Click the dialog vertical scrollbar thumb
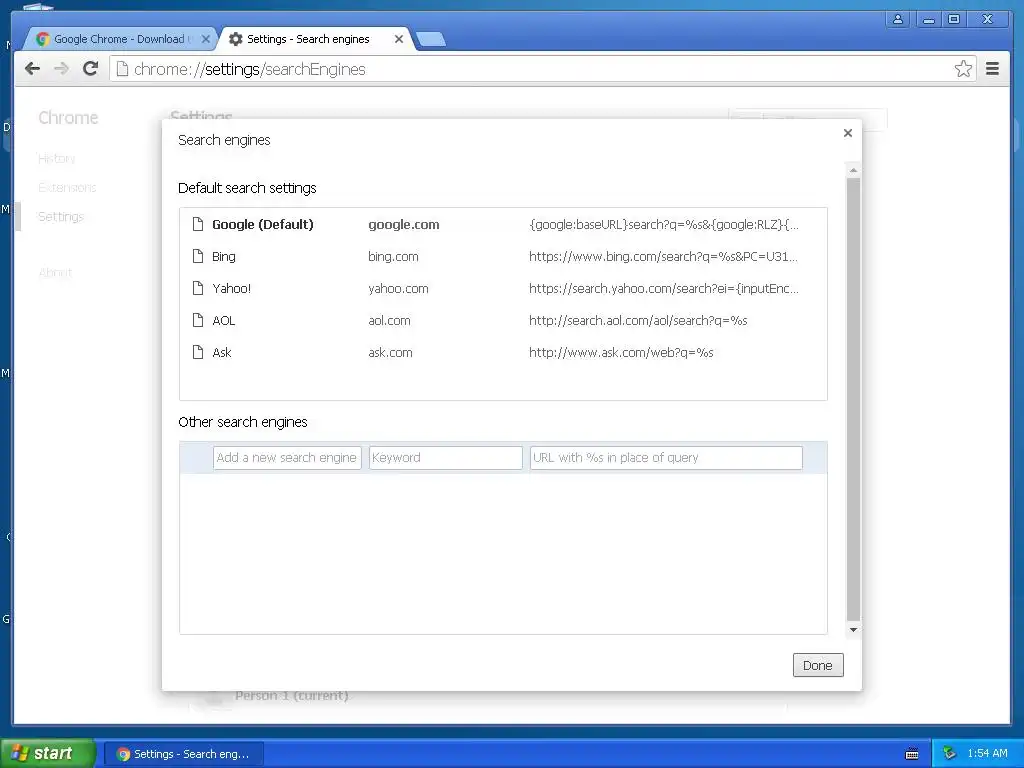 point(853,400)
